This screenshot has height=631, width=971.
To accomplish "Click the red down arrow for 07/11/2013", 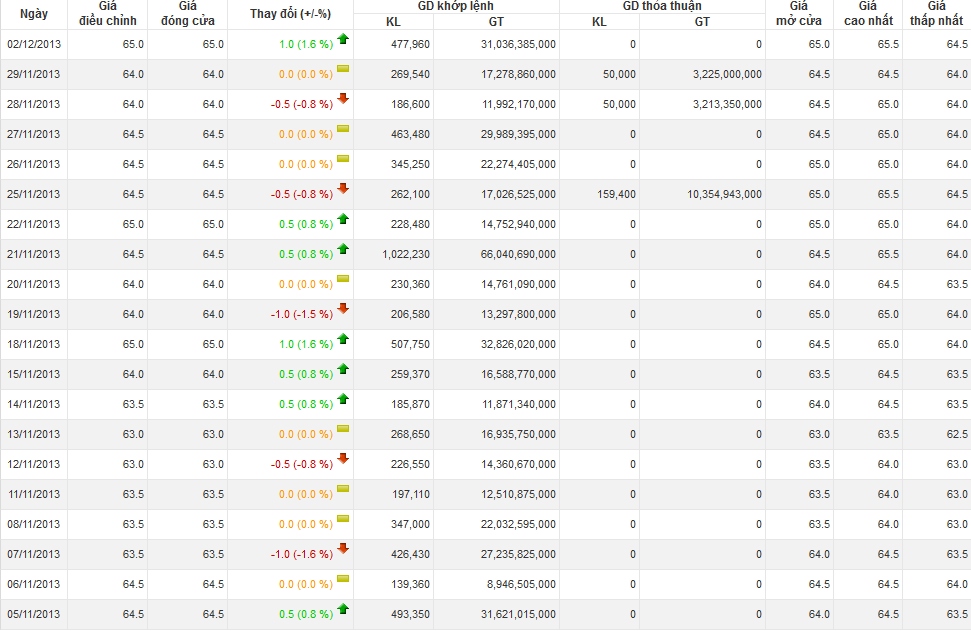I will pos(343,549).
